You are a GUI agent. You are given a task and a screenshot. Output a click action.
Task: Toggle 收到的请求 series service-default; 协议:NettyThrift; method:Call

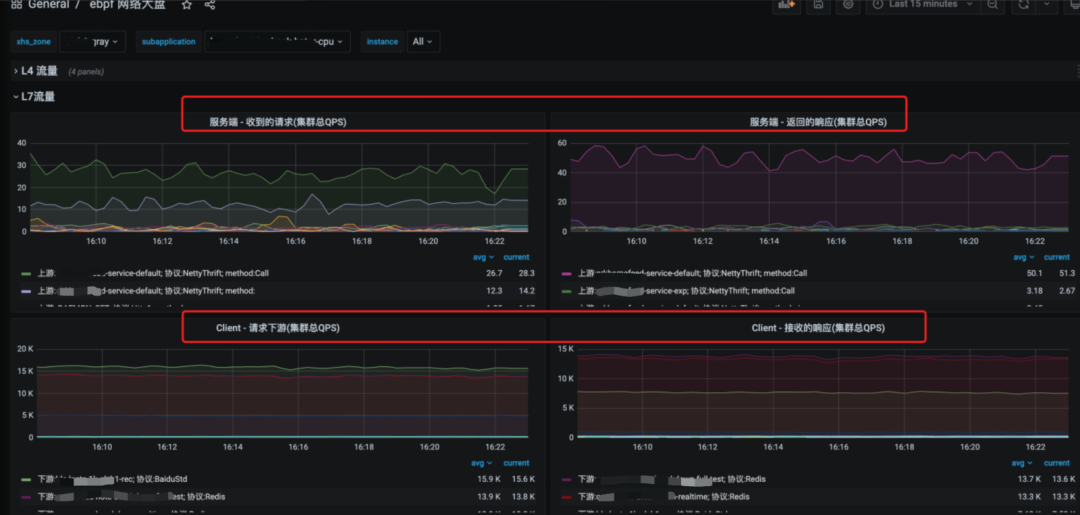click(x=153, y=273)
